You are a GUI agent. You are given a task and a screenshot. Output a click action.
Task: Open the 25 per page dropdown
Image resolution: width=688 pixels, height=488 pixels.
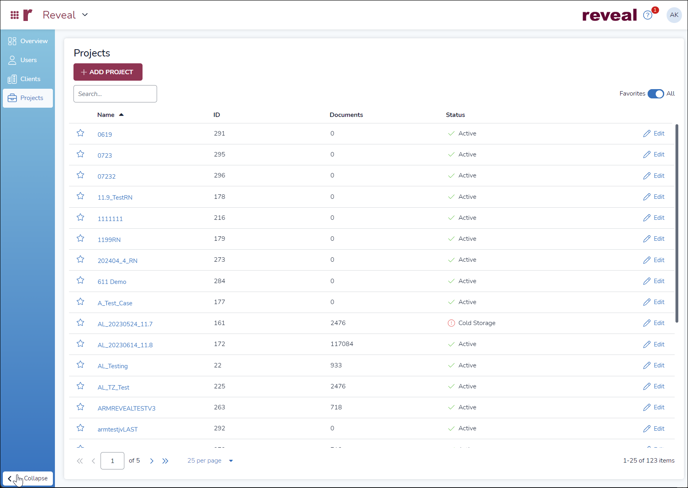[x=210, y=461]
